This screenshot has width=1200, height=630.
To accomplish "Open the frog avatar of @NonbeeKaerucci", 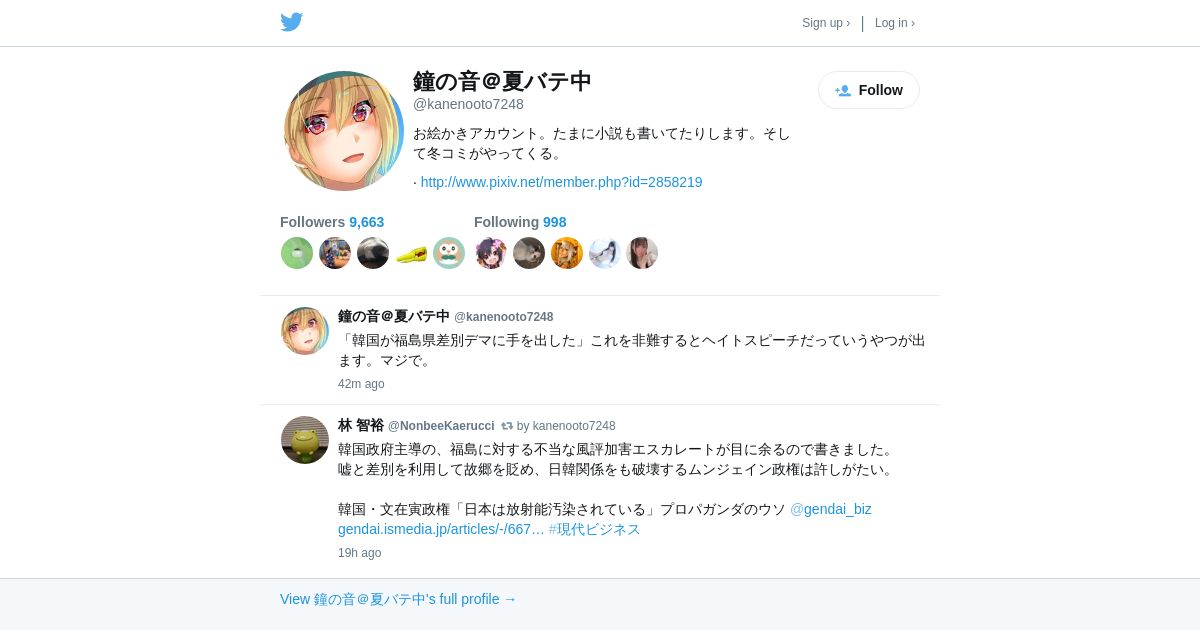I will coord(305,440).
